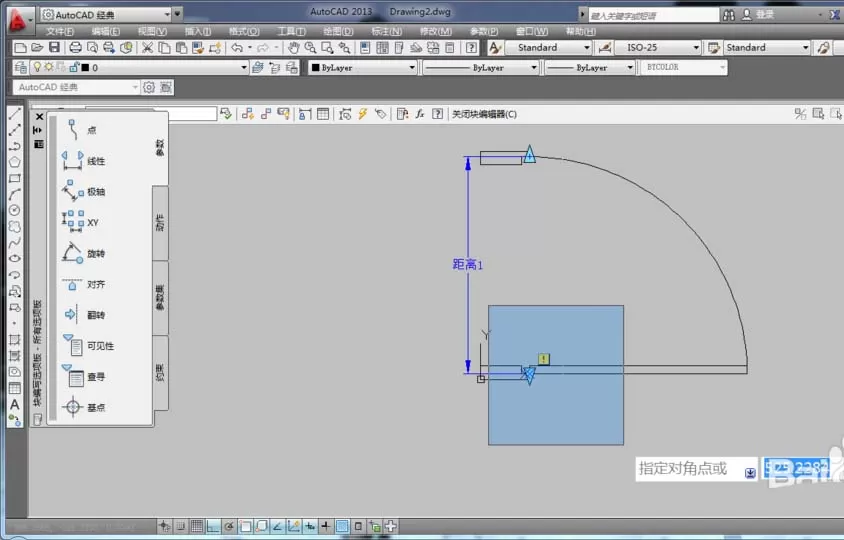Pick the 基点 base point parameter
The height and width of the screenshot is (540, 844).
point(84,407)
